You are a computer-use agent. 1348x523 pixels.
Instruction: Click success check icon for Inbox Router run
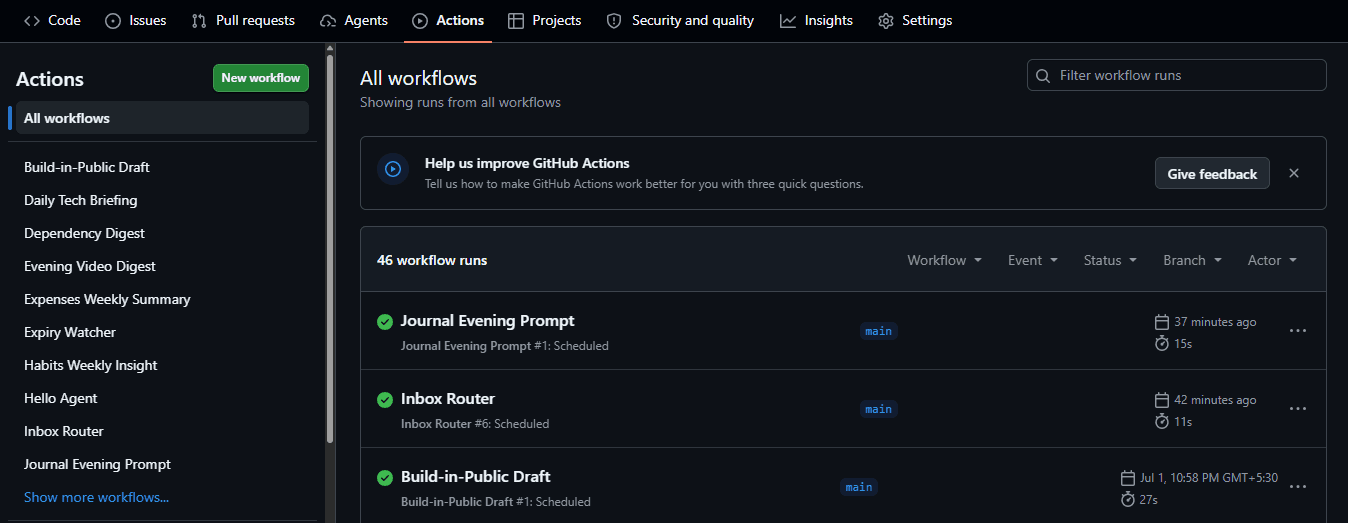(x=385, y=400)
